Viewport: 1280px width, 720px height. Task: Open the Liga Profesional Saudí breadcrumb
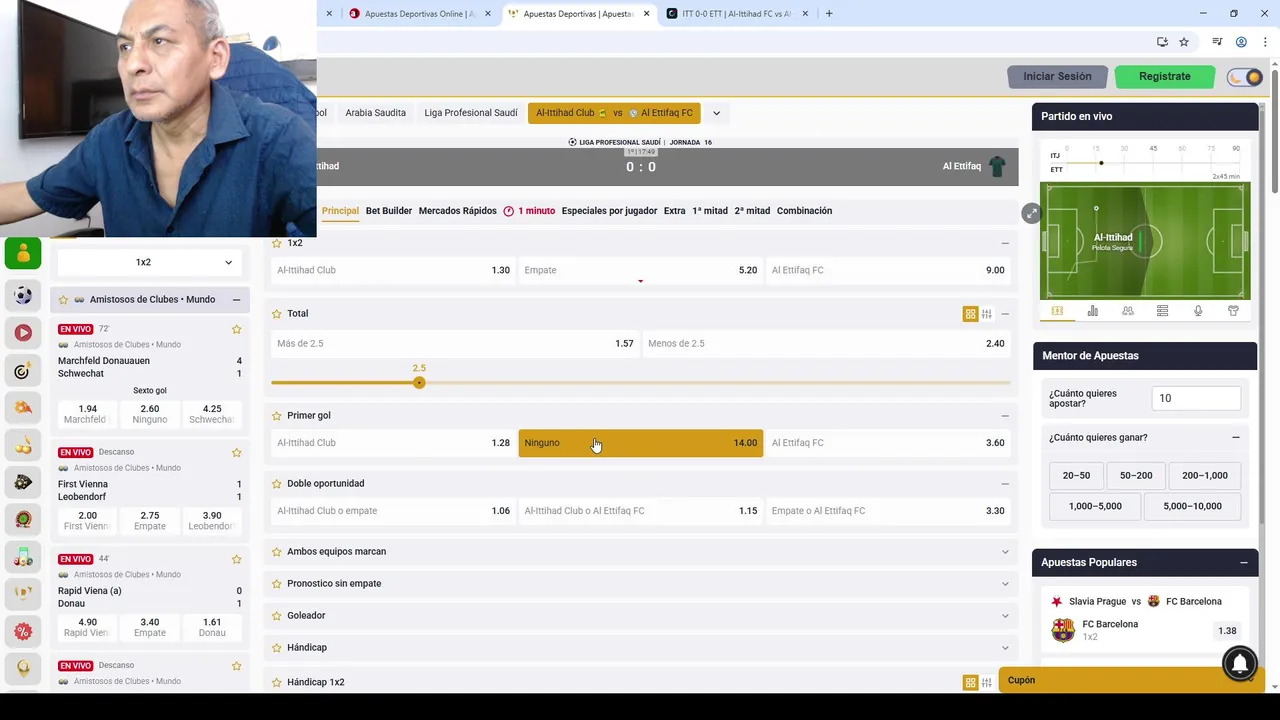point(471,113)
